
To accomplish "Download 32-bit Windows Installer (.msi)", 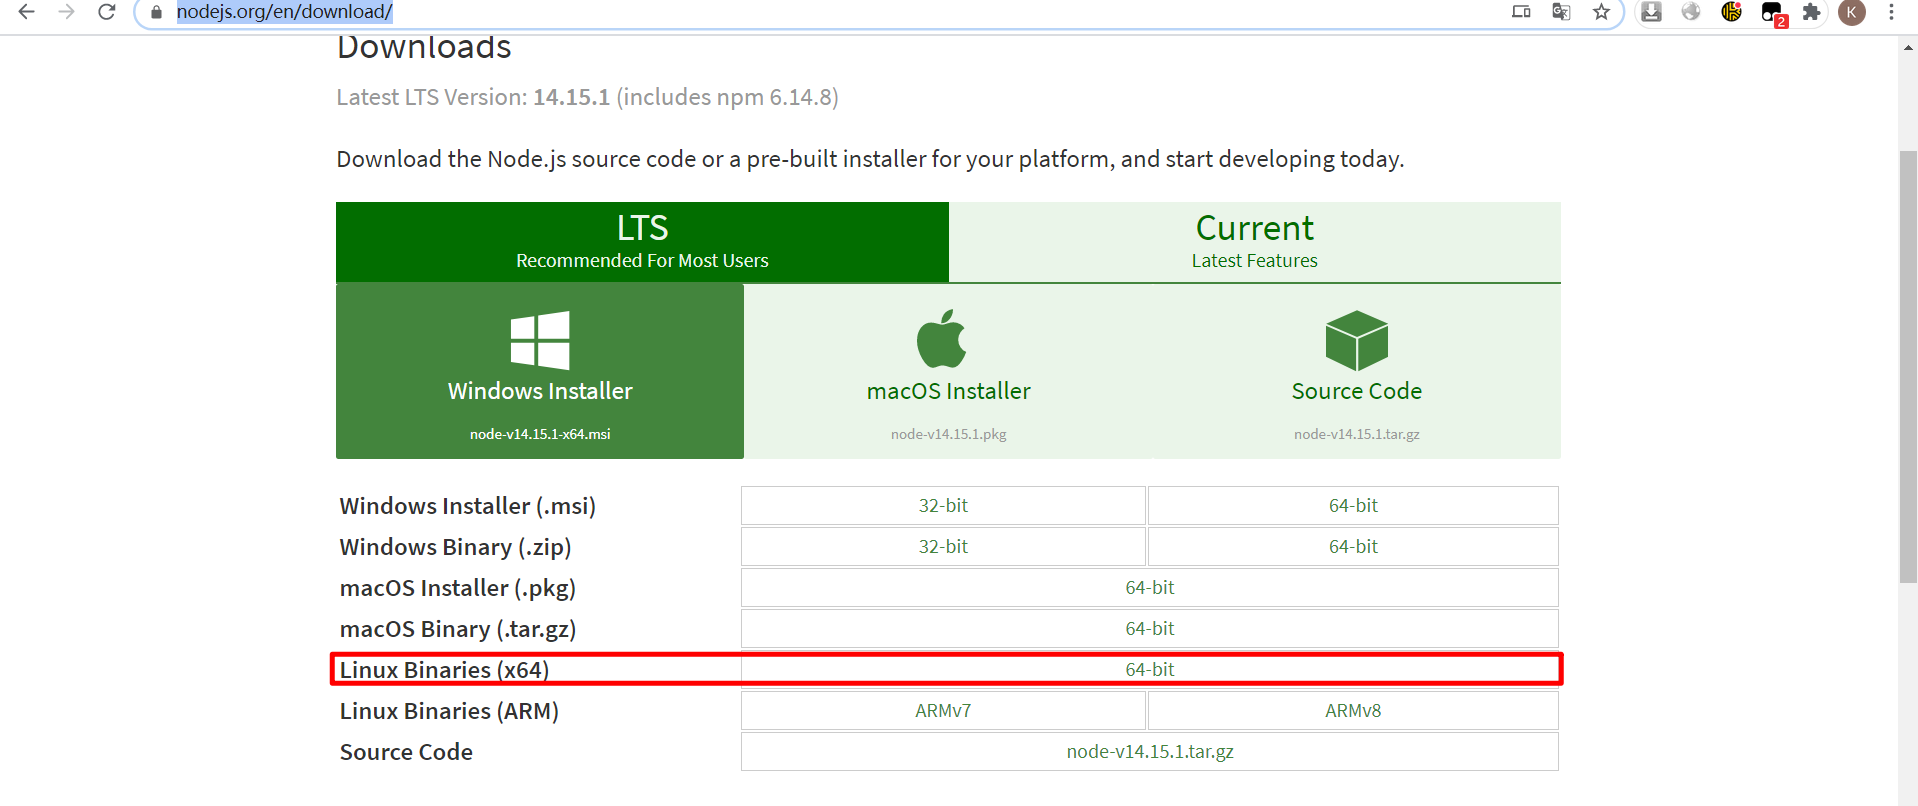I will point(943,506).
